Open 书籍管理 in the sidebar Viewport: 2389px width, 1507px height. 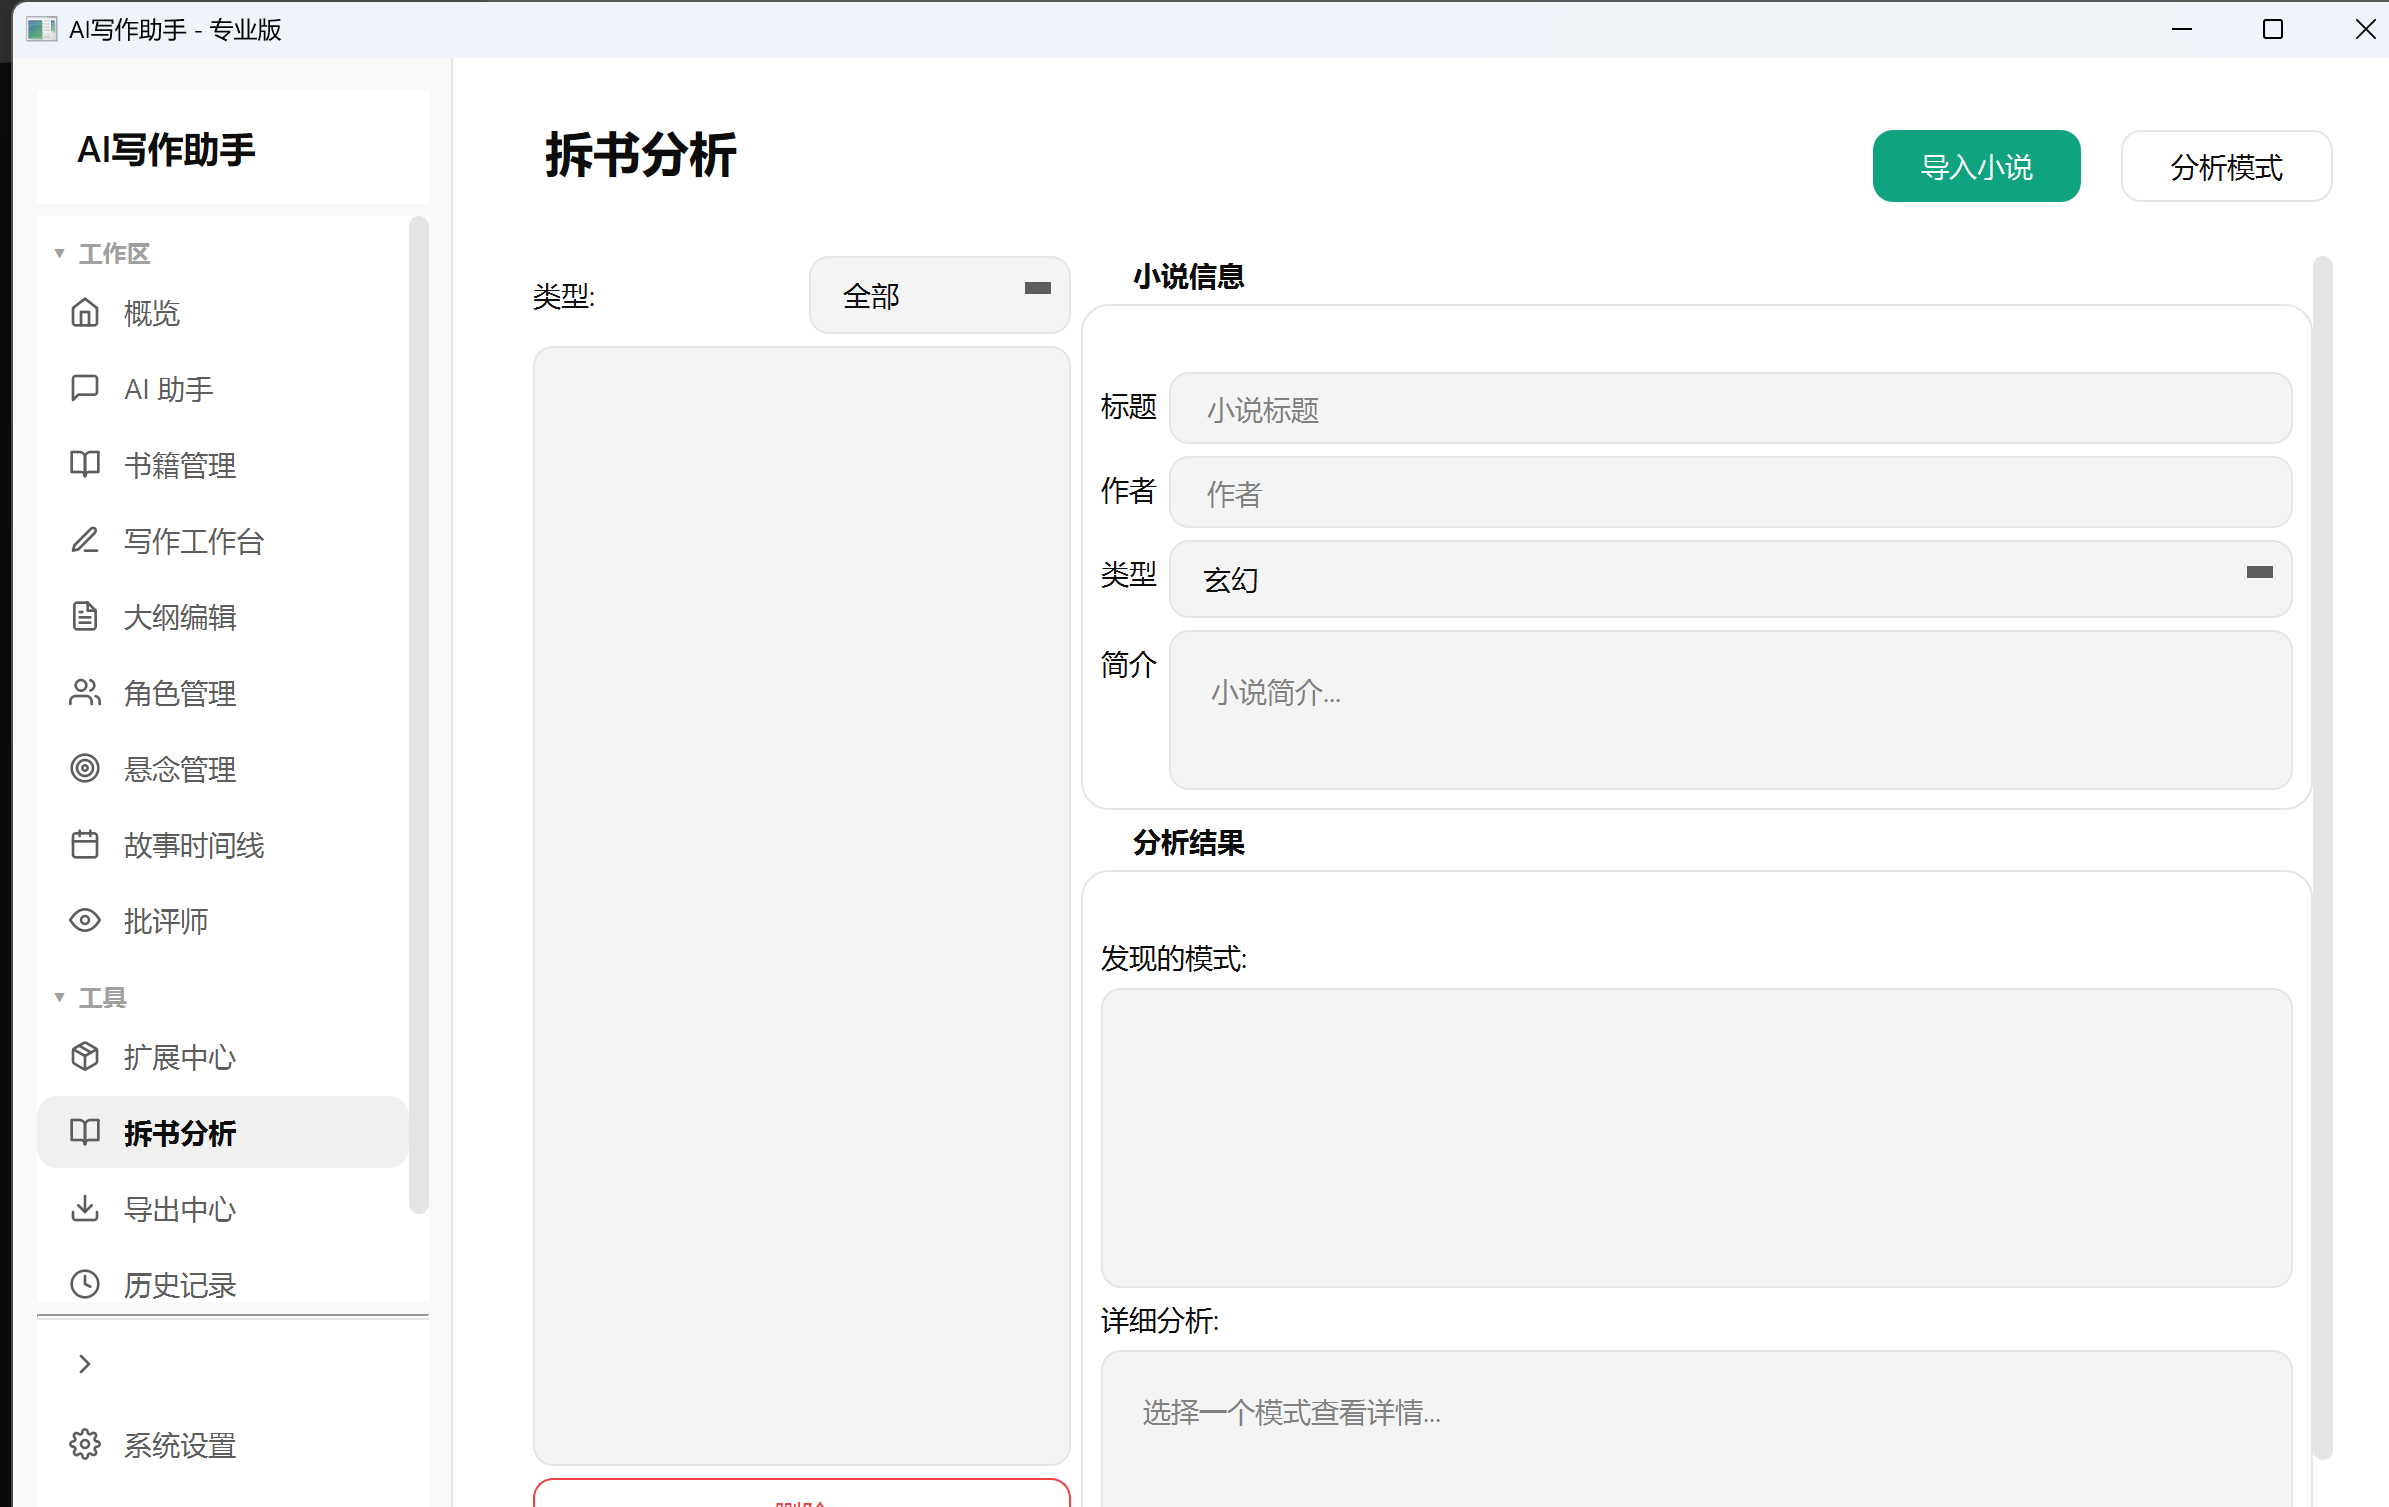222,465
